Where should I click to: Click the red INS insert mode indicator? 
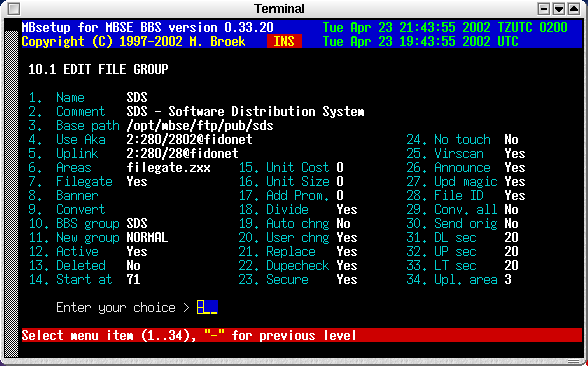coord(284,41)
